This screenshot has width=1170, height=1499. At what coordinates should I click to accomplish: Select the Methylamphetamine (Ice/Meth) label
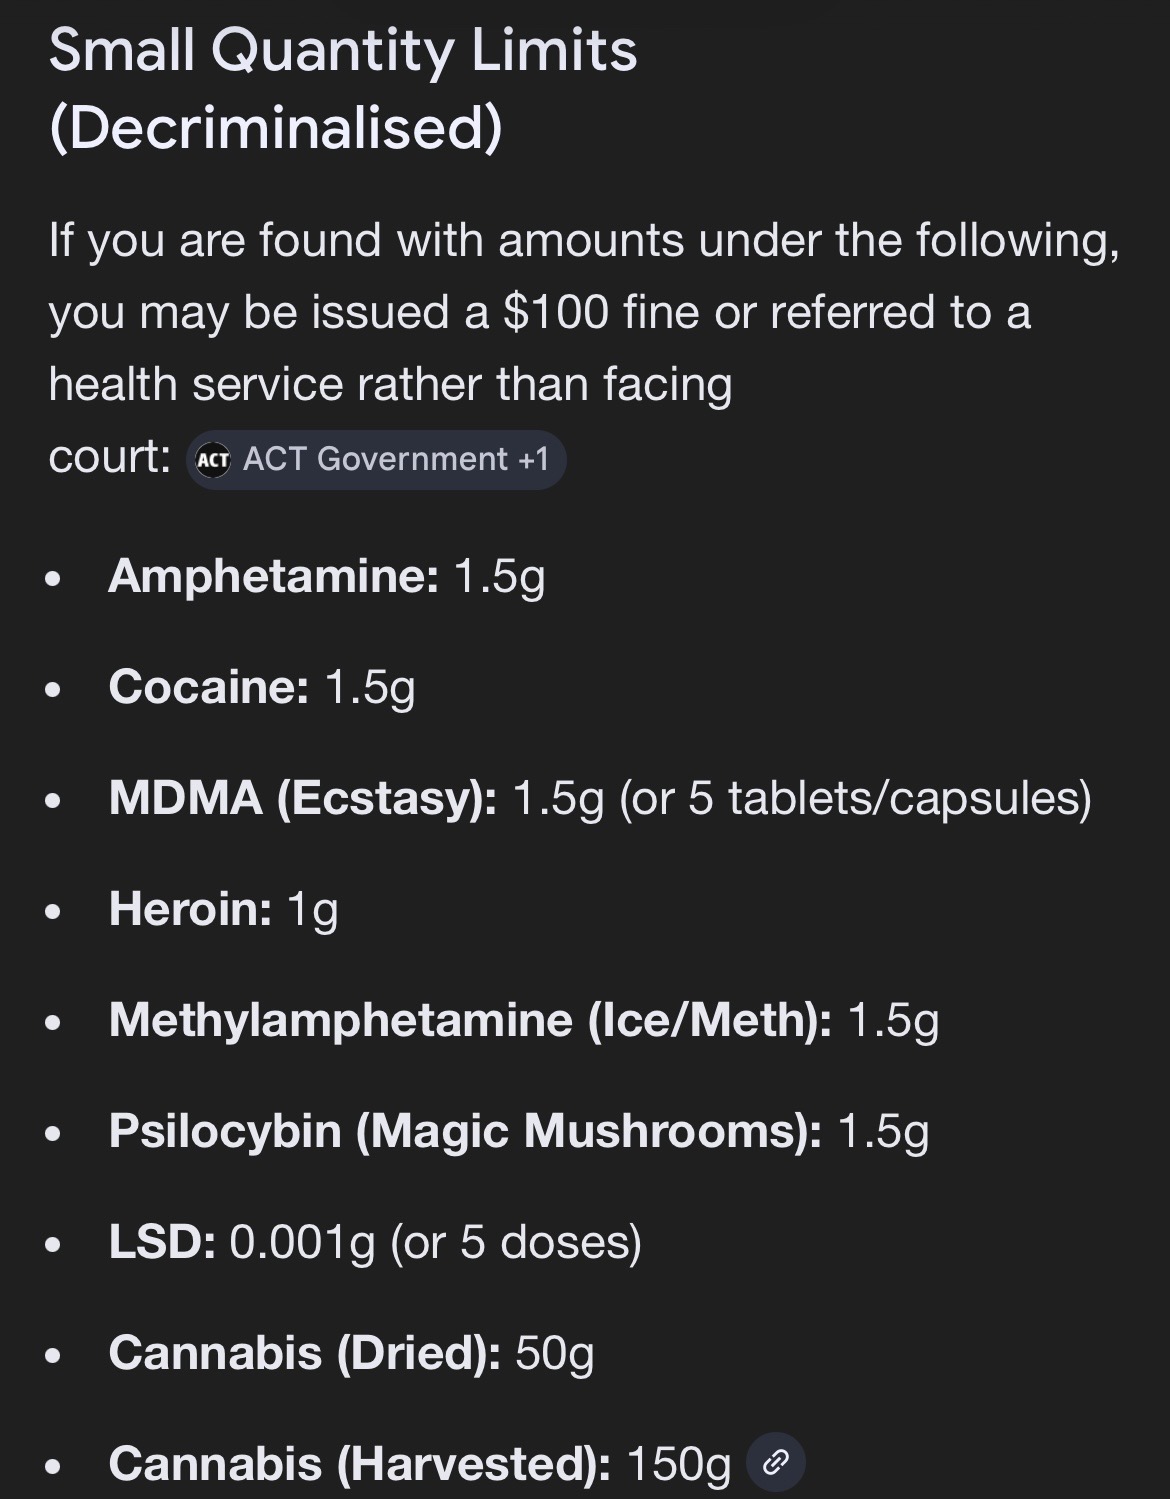[x=469, y=1020]
